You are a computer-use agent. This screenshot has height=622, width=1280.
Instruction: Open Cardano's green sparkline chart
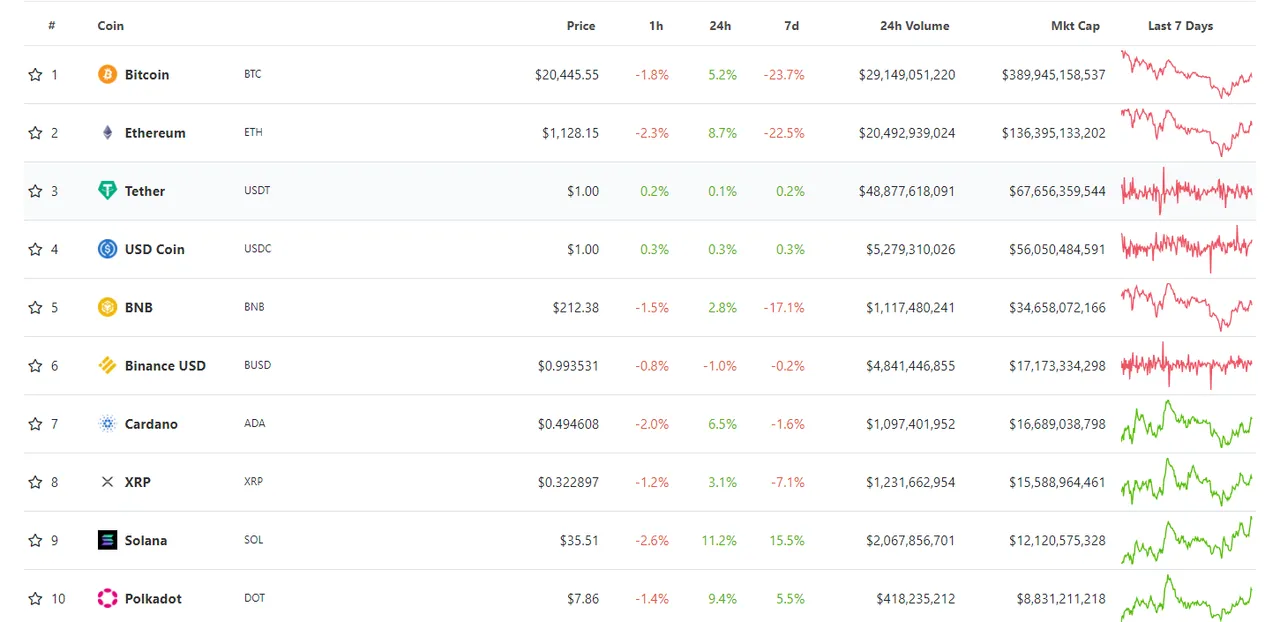1187,423
